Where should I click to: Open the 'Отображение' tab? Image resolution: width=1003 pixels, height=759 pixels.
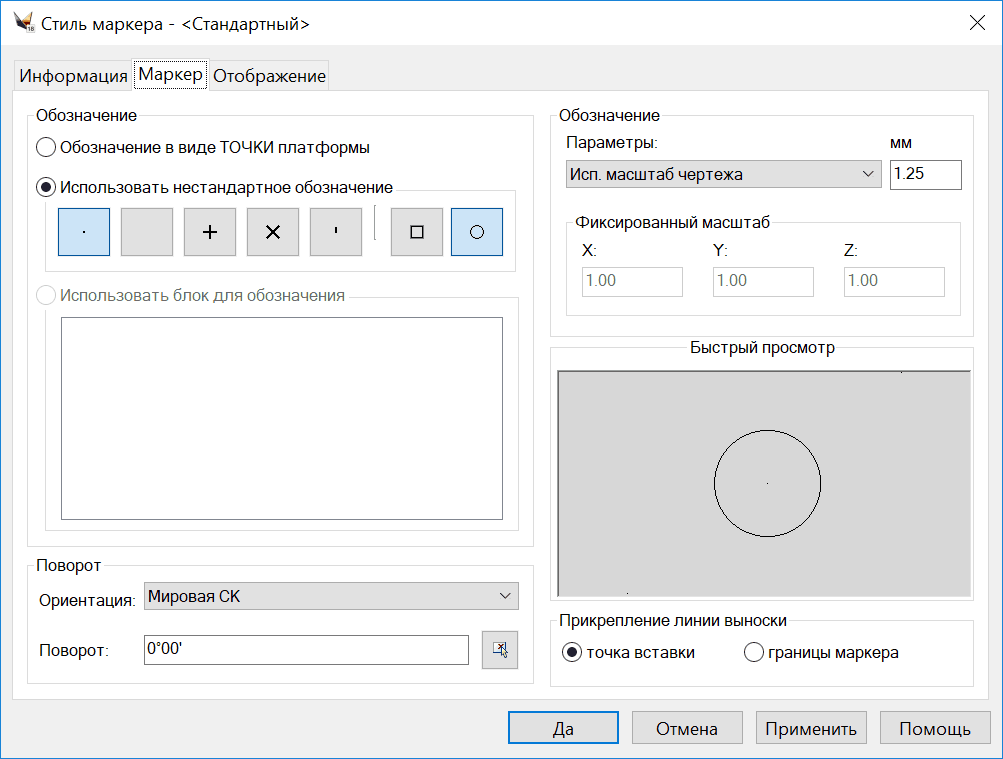(269, 76)
